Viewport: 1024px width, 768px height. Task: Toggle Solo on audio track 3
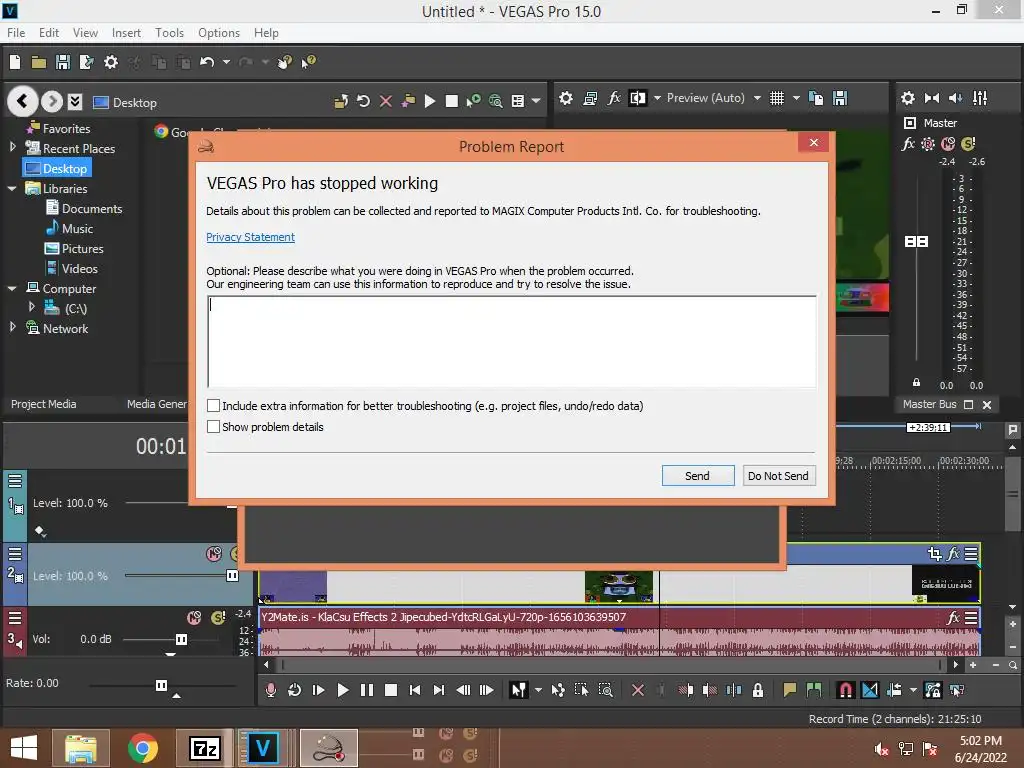click(x=218, y=617)
